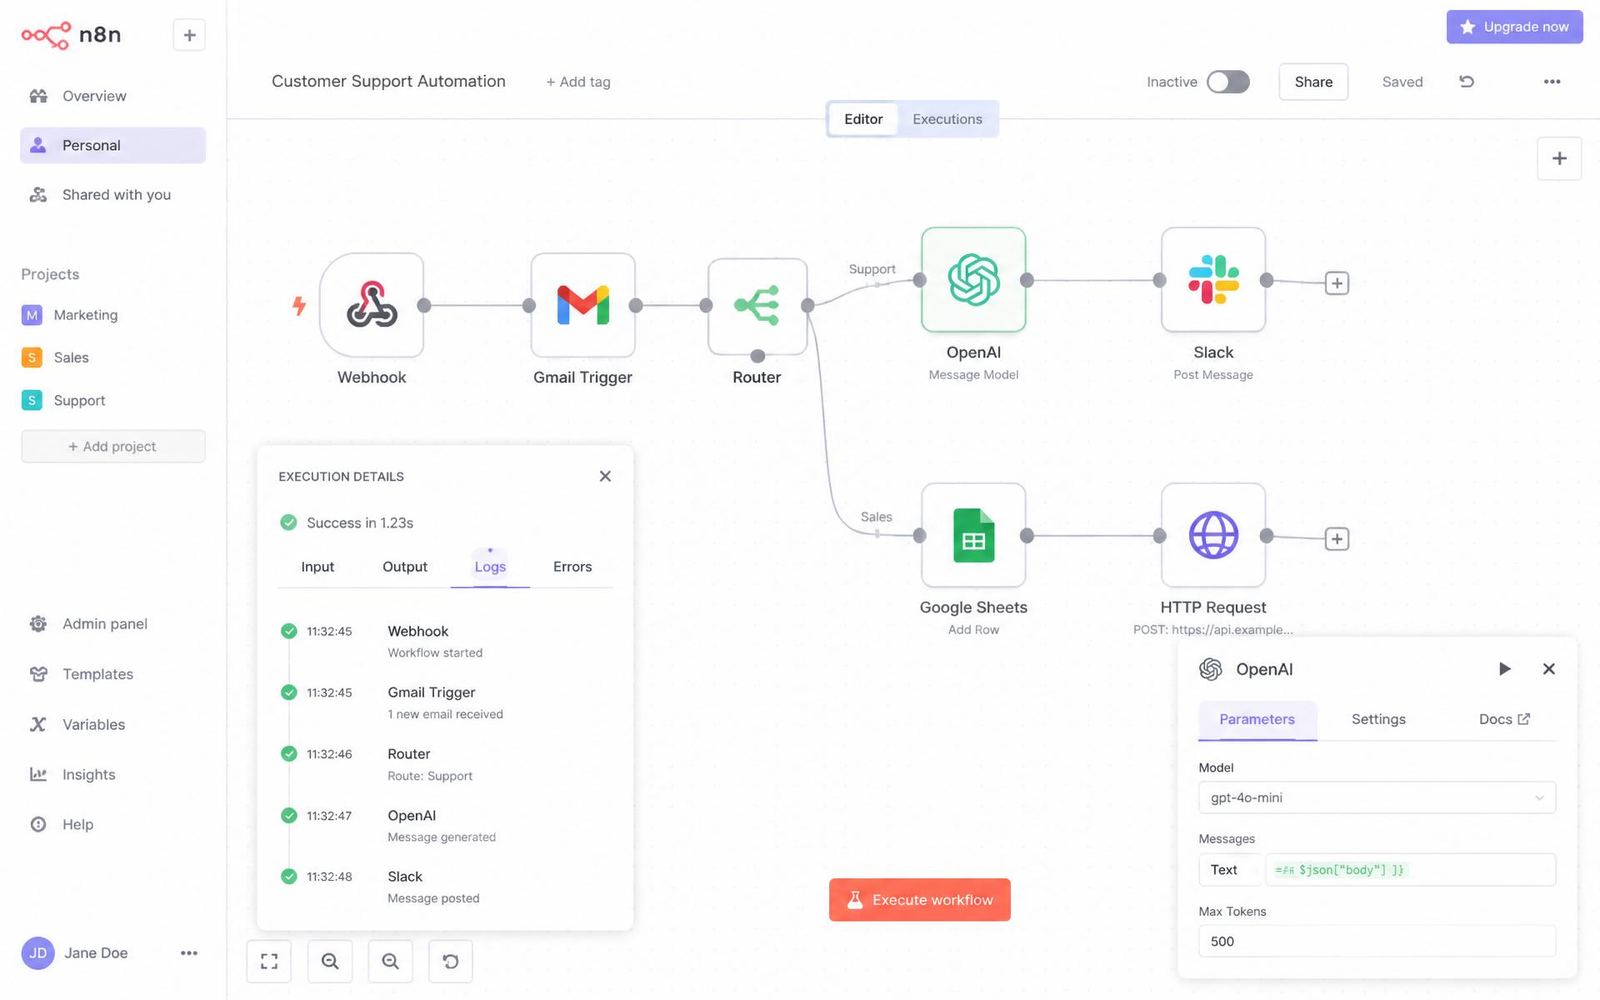Screen dimensions: 1600x1000
Task: Select the 'Route: Support' Router log entry
Action: pyautogui.click(x=445, y=764)
